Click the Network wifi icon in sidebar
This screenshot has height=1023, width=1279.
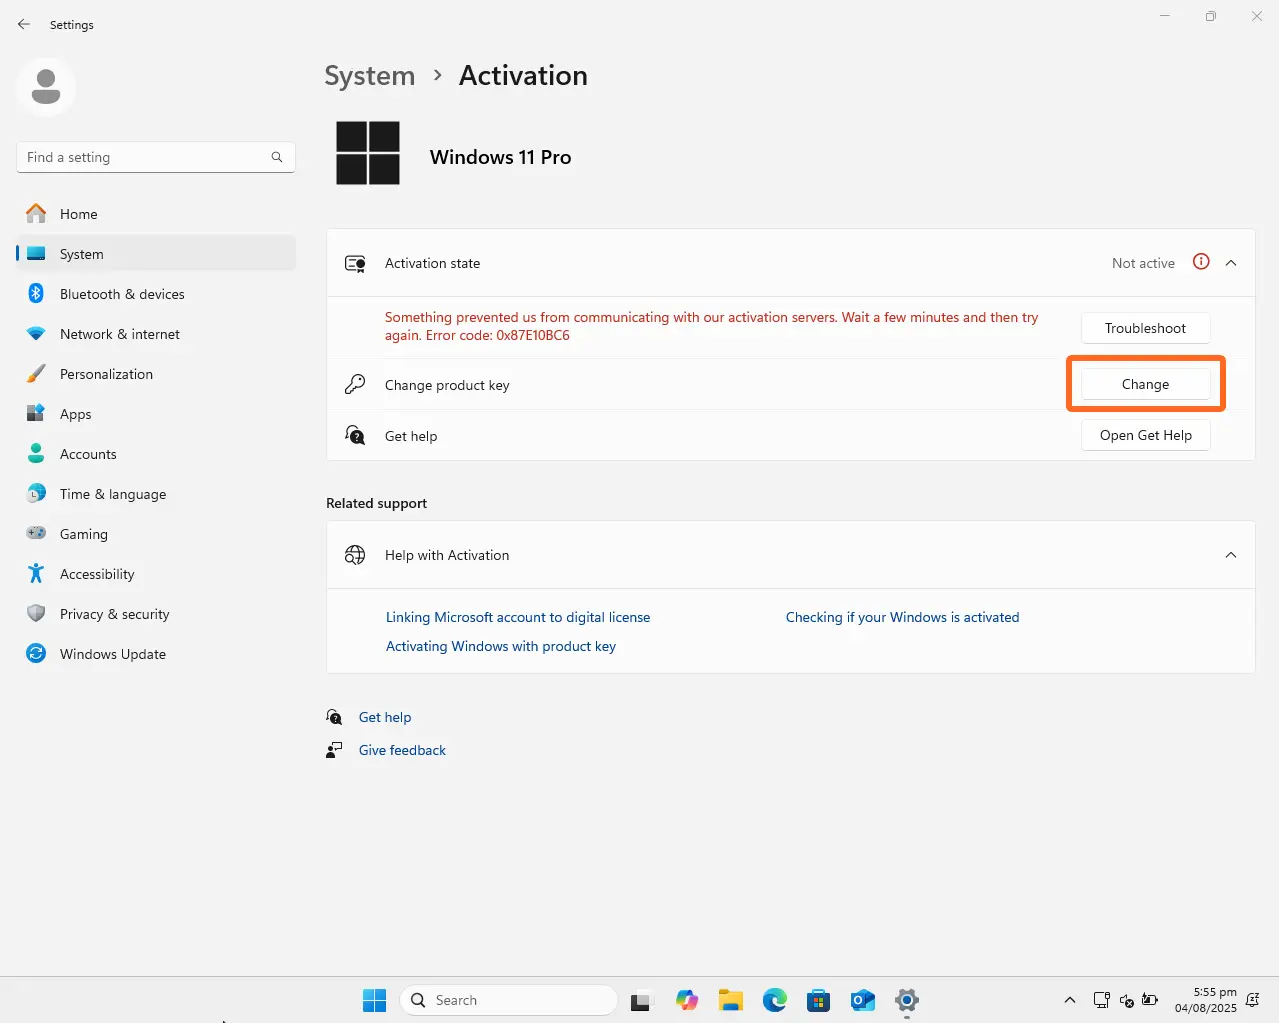pyautogui.click(x=36, y=334)
